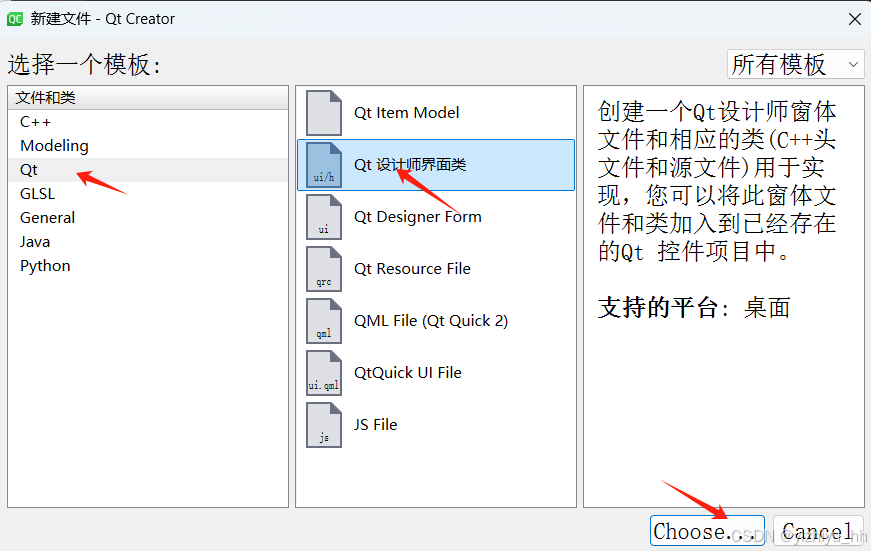Choose the QML File (Qt Quick 2) label

[431, 321]
